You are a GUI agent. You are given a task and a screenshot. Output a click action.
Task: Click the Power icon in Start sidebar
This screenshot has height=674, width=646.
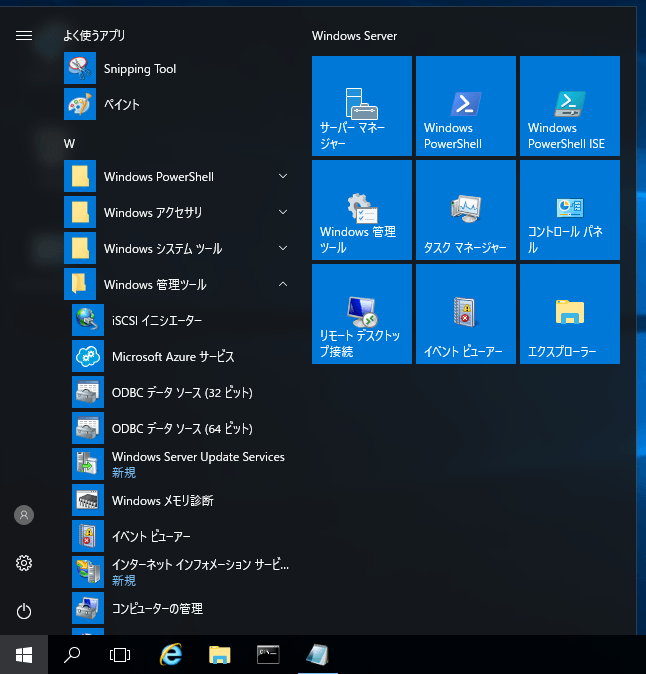24,611
